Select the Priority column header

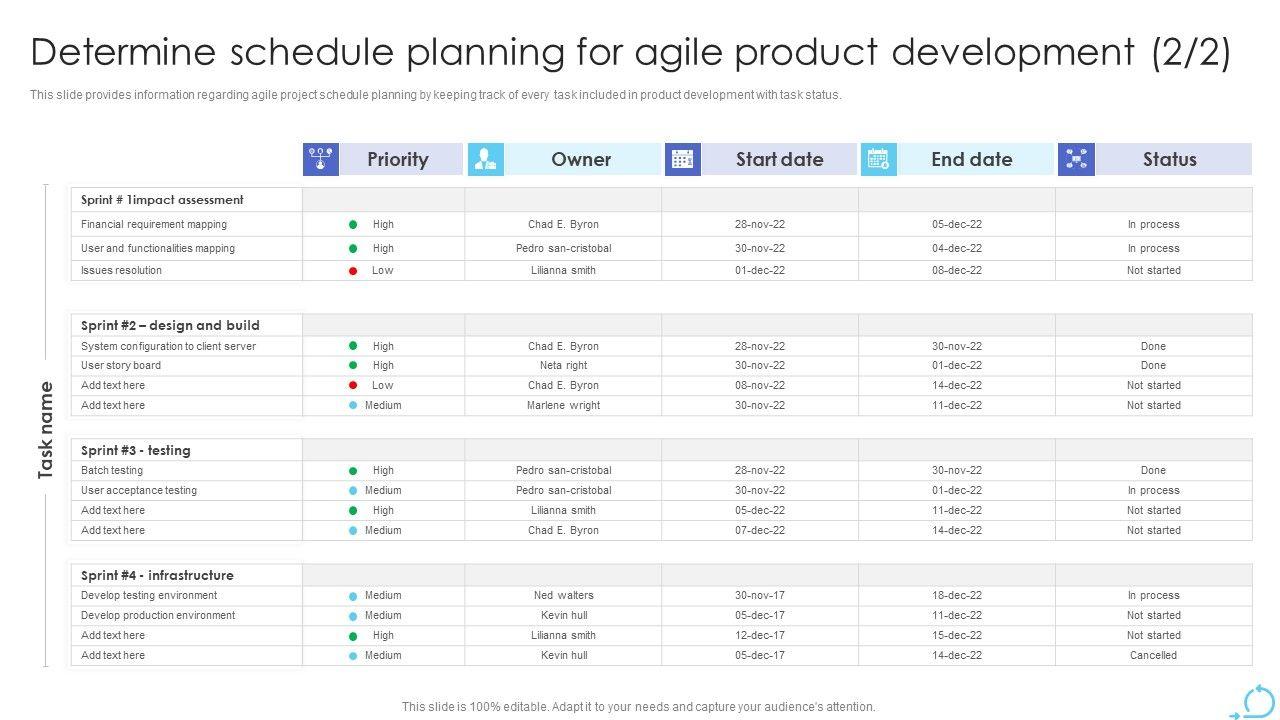(x=398, y=160)
